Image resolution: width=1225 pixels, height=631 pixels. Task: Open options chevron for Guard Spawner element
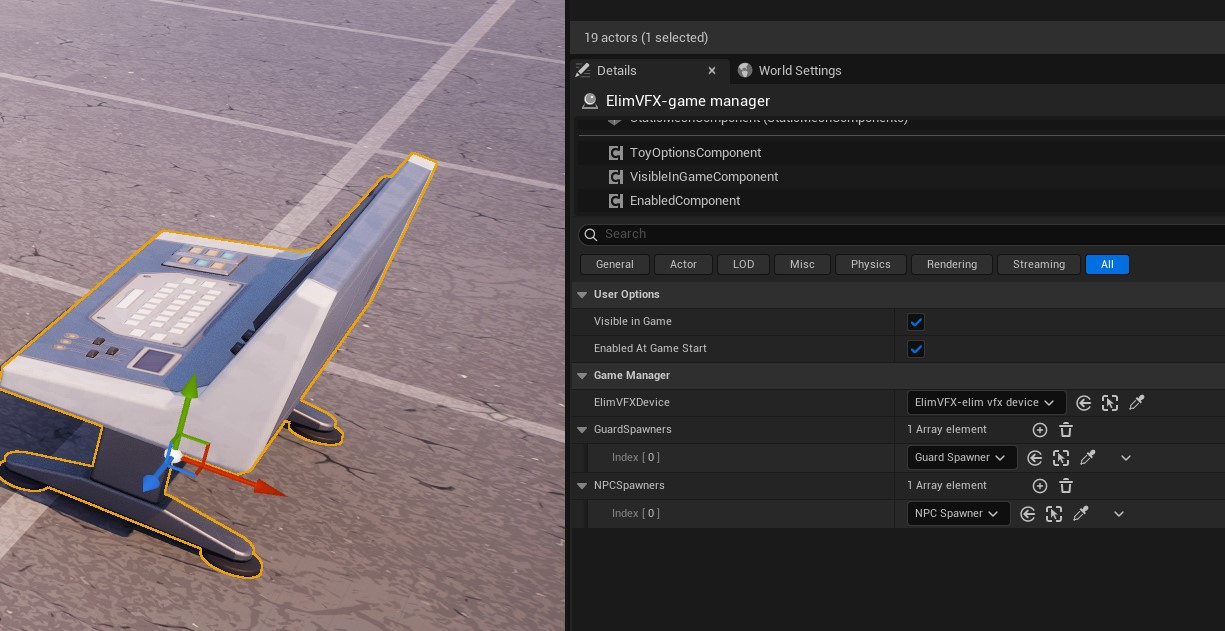click(x=1126, y=458)
